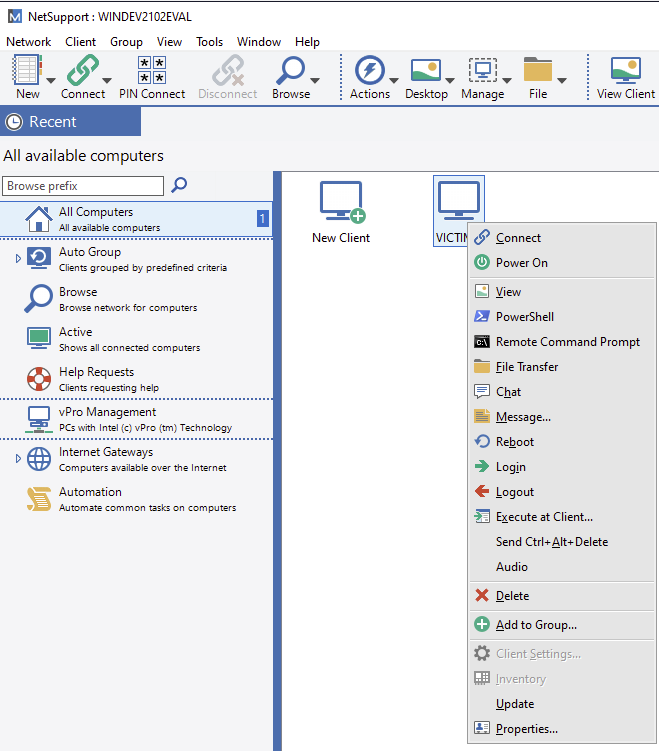Open the Desktop dropdown arrow
This screenshot has height=751, width=659.
pos(450,80)
